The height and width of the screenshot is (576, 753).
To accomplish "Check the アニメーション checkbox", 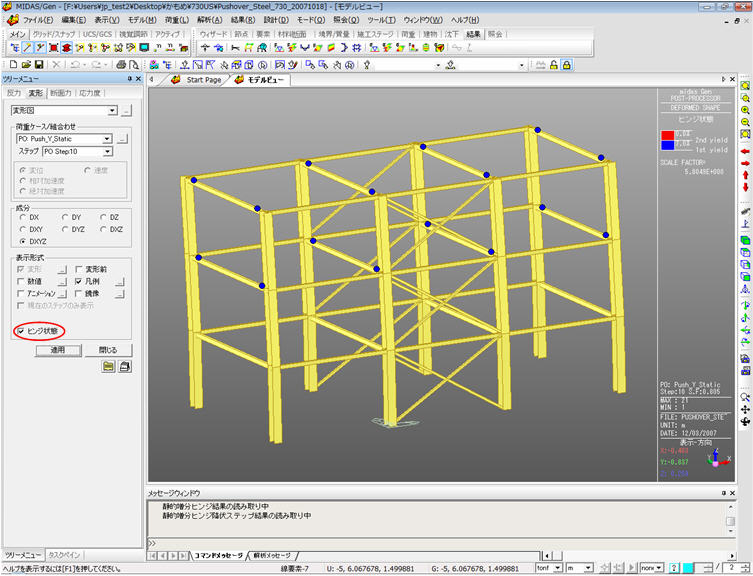I will pyautogui.click(x=20, y=293).
